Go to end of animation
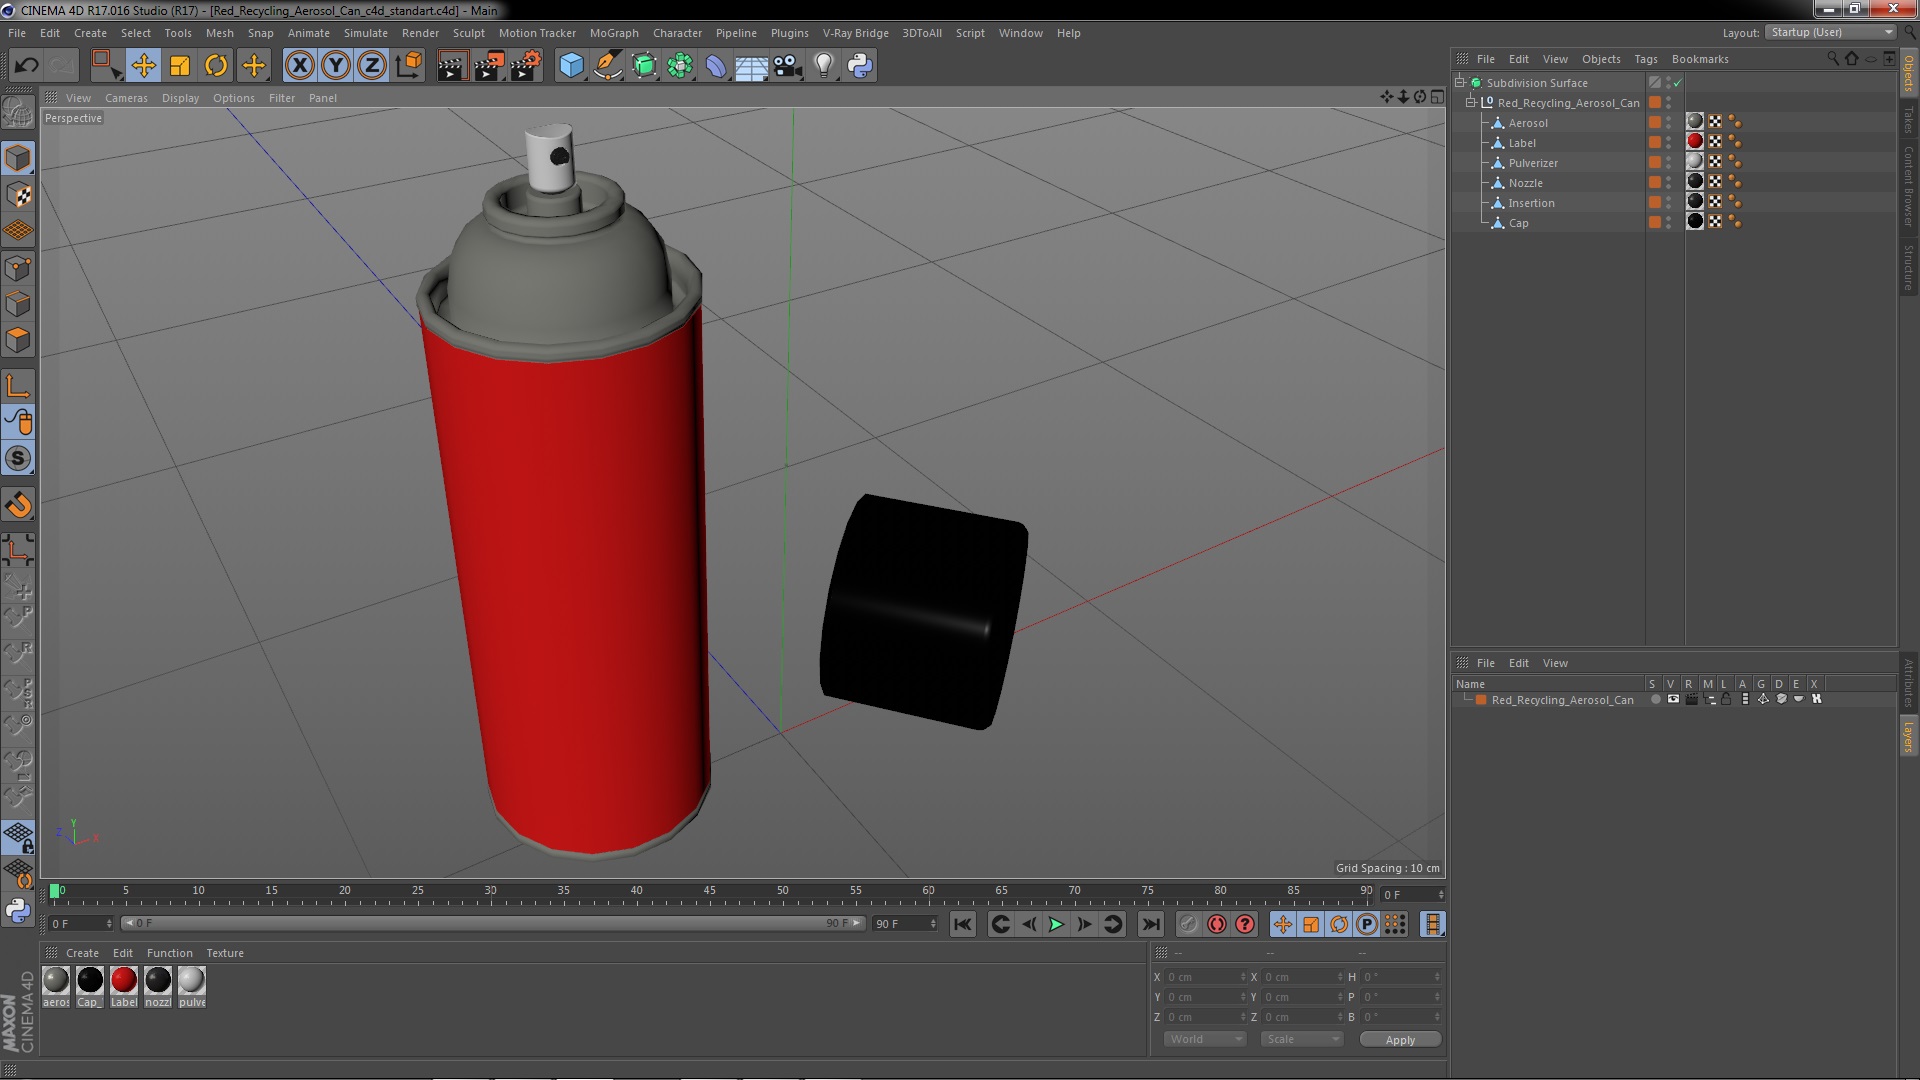This screenshot has height=1080, width=1920. coord(1151,924)
